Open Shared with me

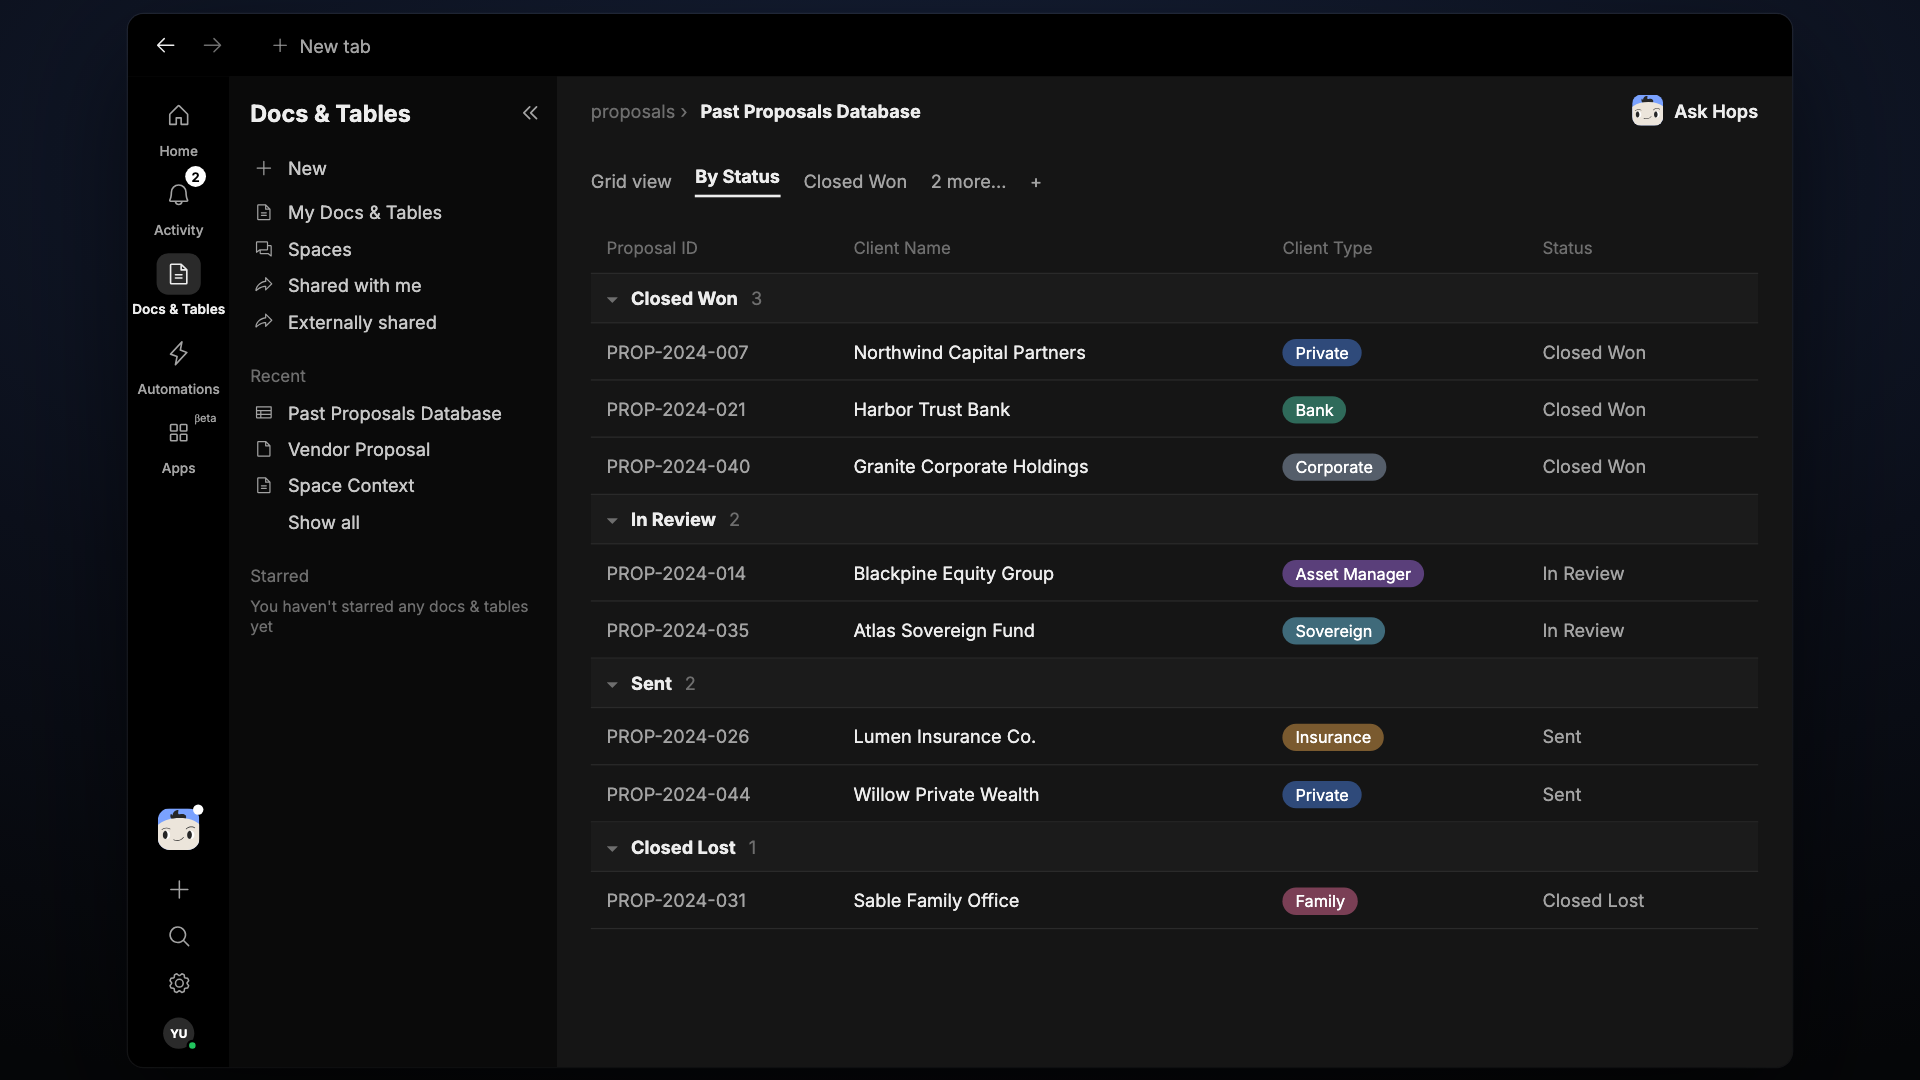click(354, 285)
